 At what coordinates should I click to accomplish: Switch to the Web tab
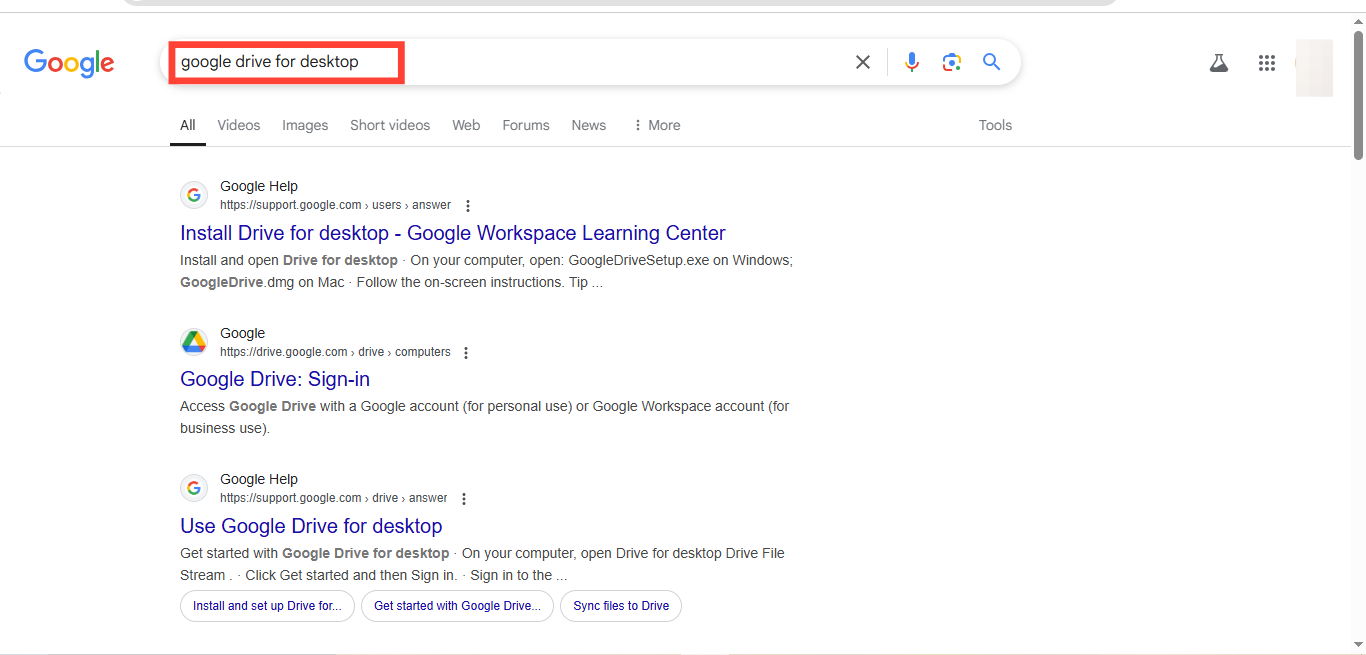point(466,125)
